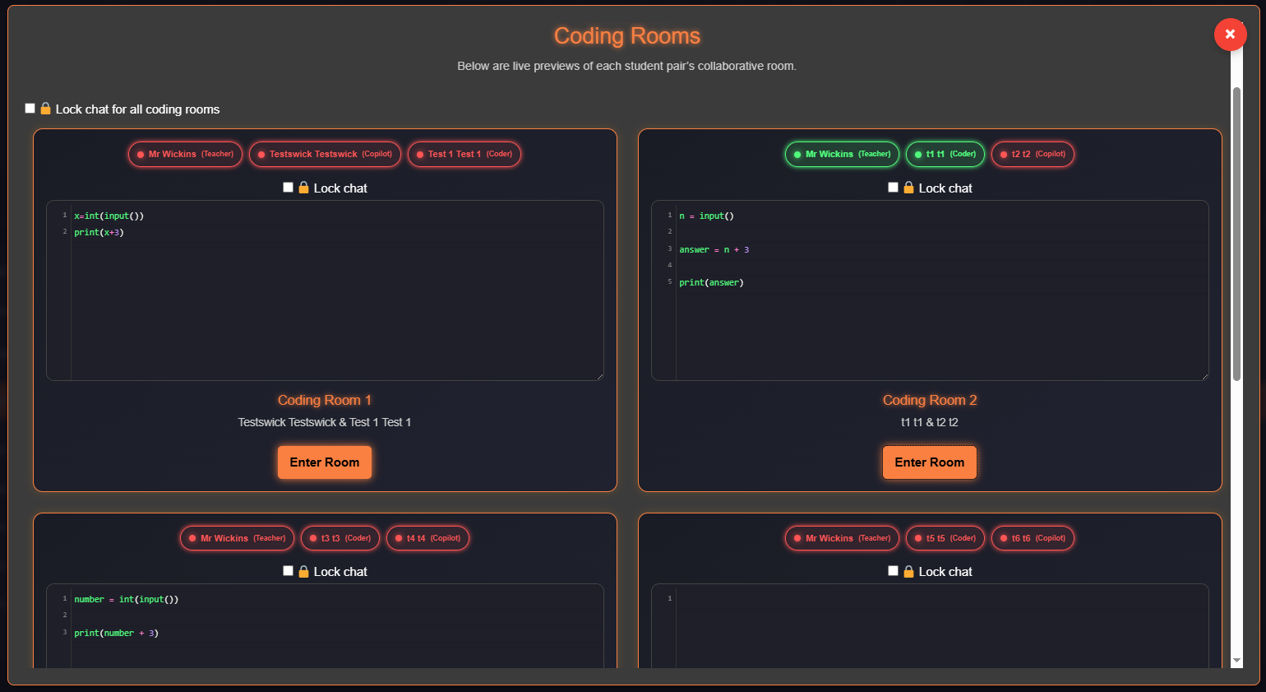Select the t2 t2 Copilot badge
This screenshot has width=1266, height=692.
tap(1033, 154)
